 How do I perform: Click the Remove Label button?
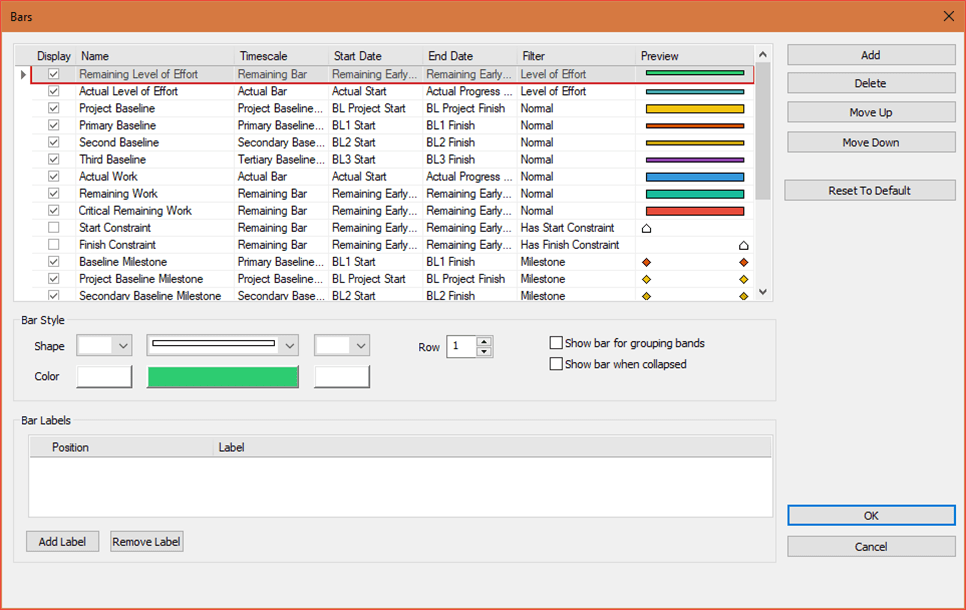[x=147, y=542]
